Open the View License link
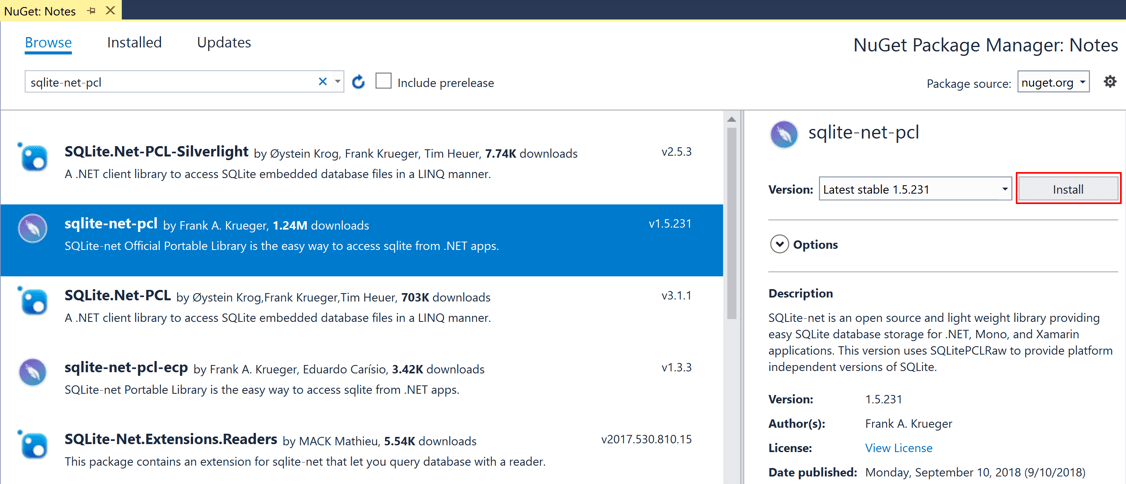The width and height of the screenshot is (1126, 484). tap(899, 448)
